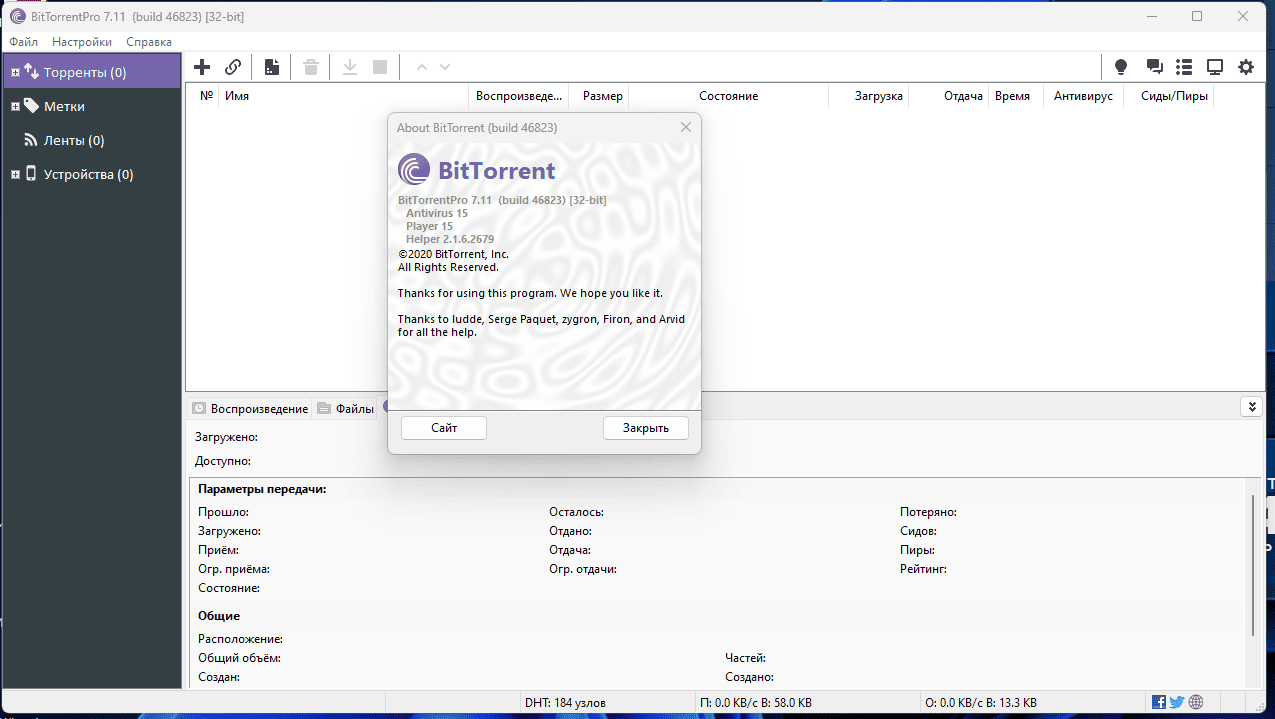Click the Параметры передачи: heading
This screenshot has height=719, width=1275.
[263, 489]
